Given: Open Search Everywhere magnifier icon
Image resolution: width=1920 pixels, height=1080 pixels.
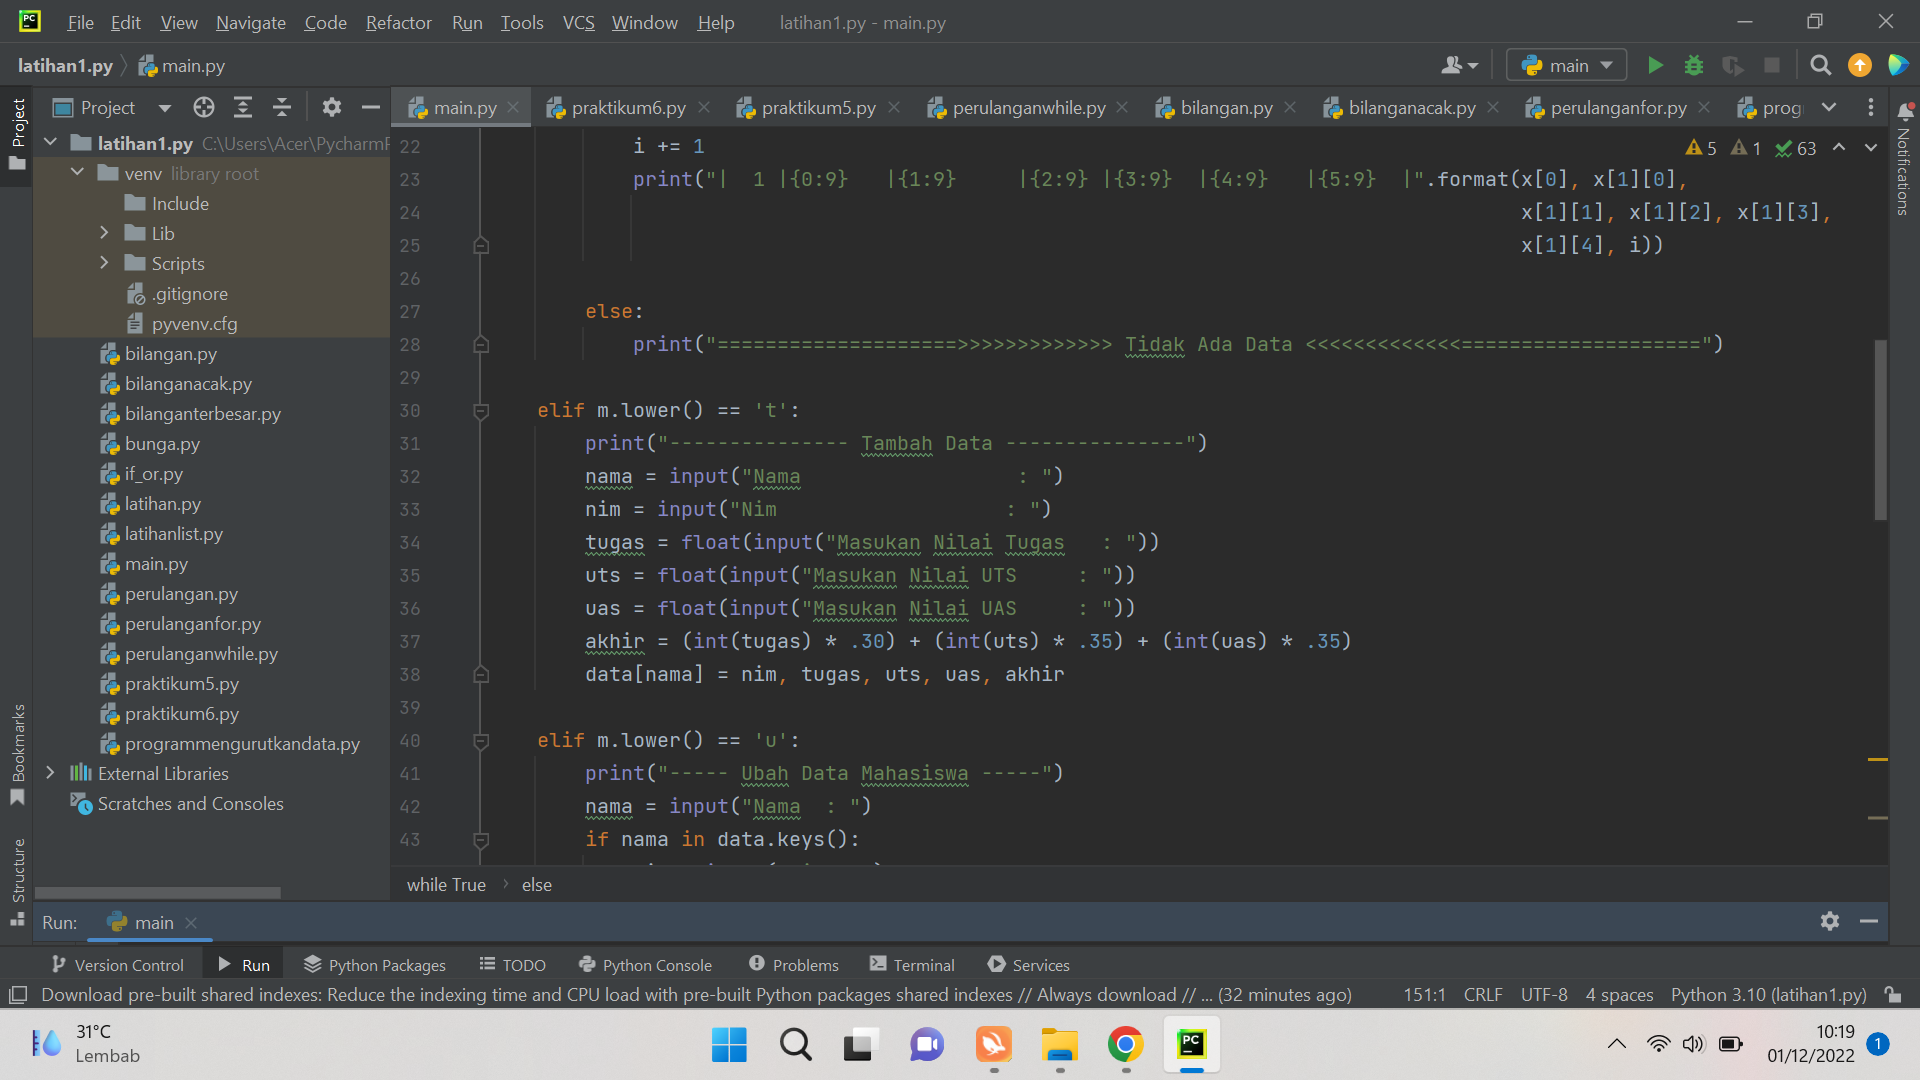Looking at the screenshot, I should [1821, 66].
